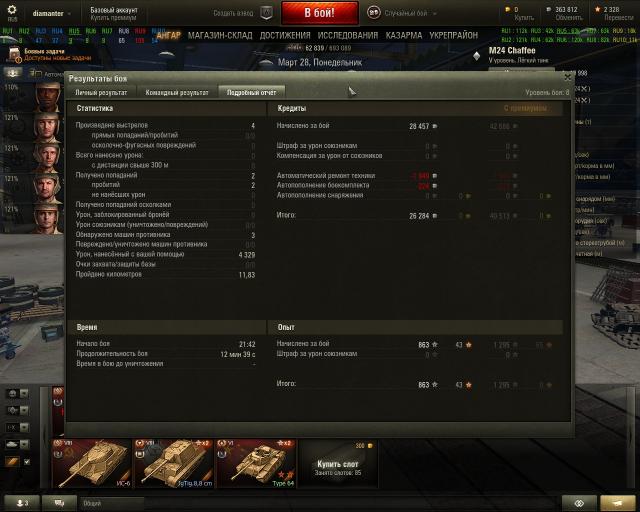
Task: Select the top crew member portrait
Action: click(x=47, y=96)
